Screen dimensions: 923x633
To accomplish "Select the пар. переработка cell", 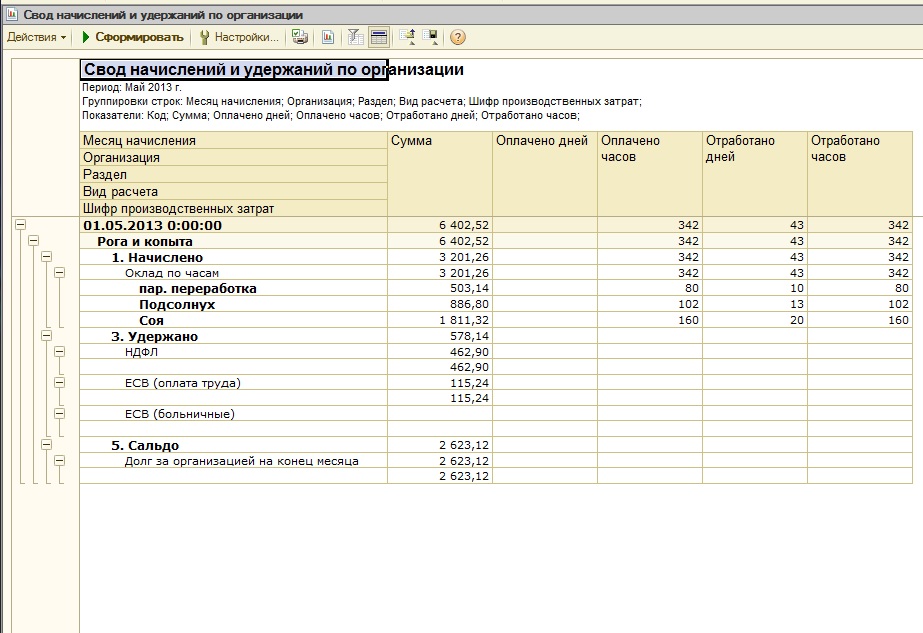I will [234, 289].
